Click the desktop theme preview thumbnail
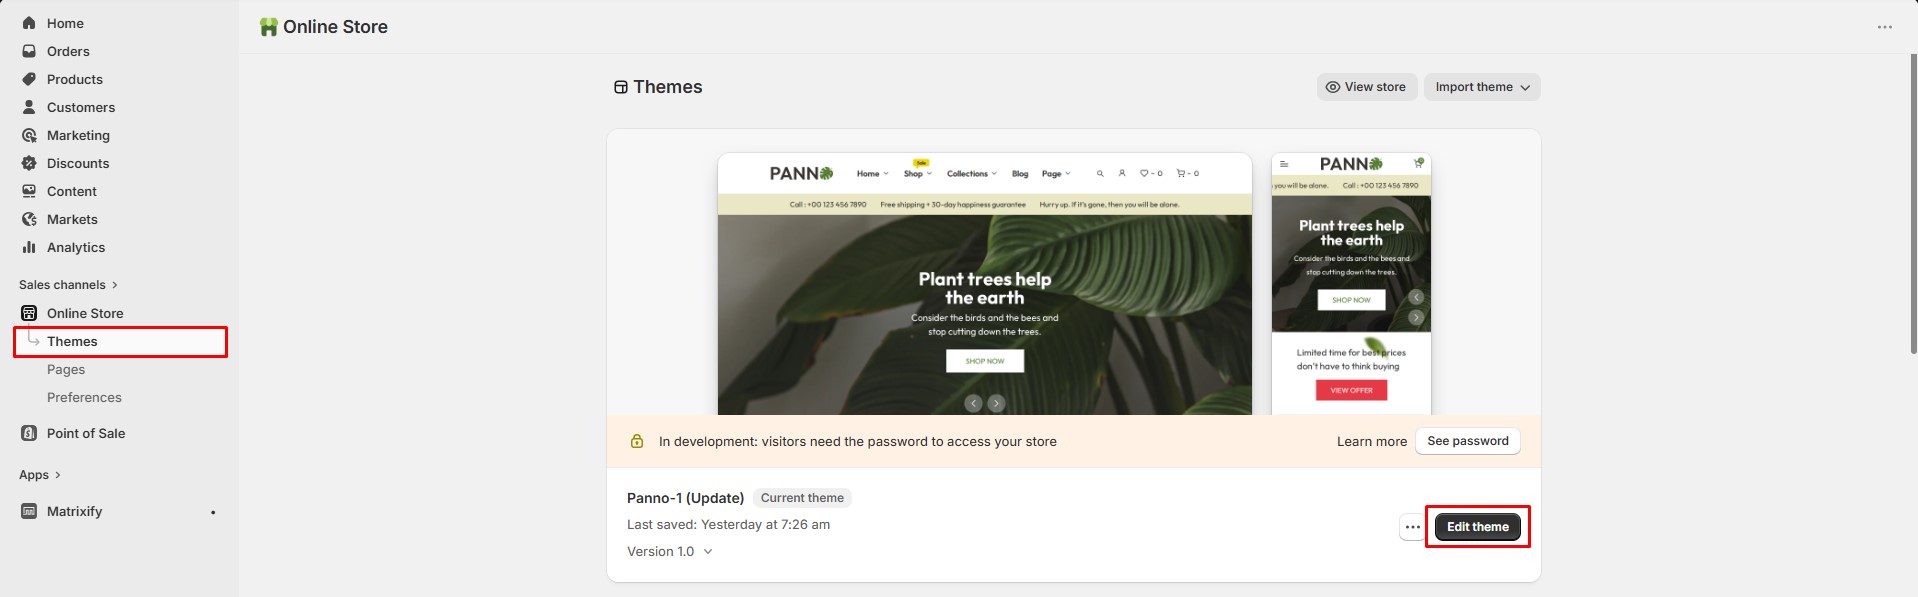This screenshot has height=597, width=1918. tap(984, 284)
